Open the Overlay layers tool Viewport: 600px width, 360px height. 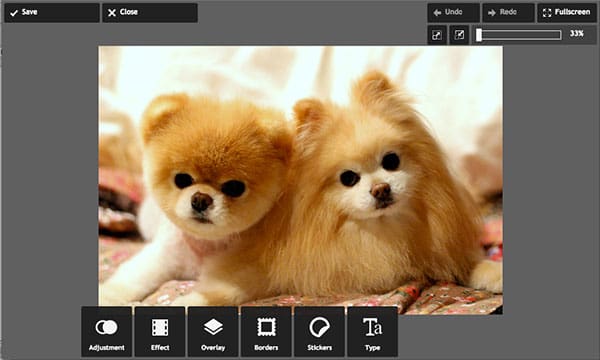click(x=213, y=332)
